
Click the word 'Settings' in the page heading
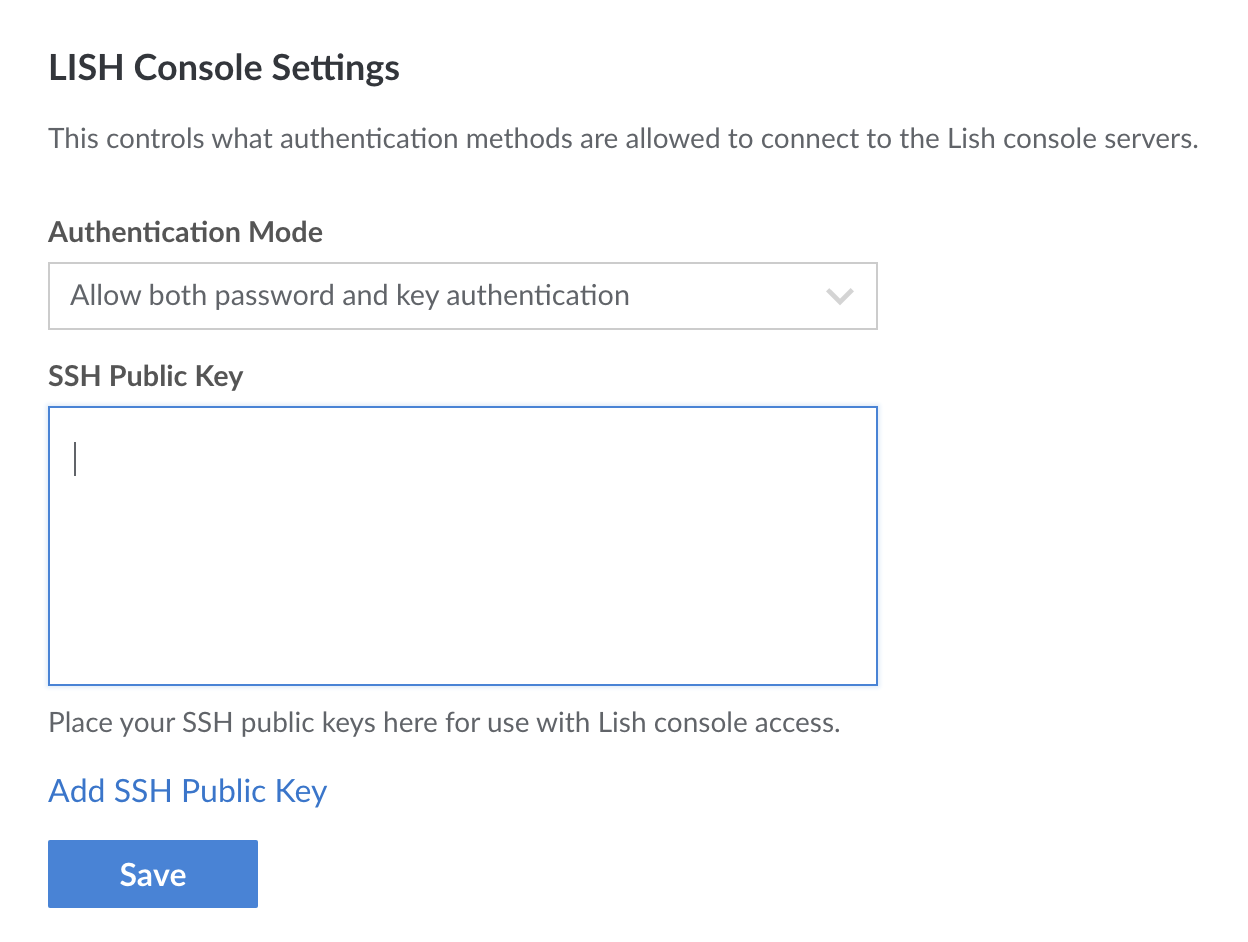coord(340,68)
